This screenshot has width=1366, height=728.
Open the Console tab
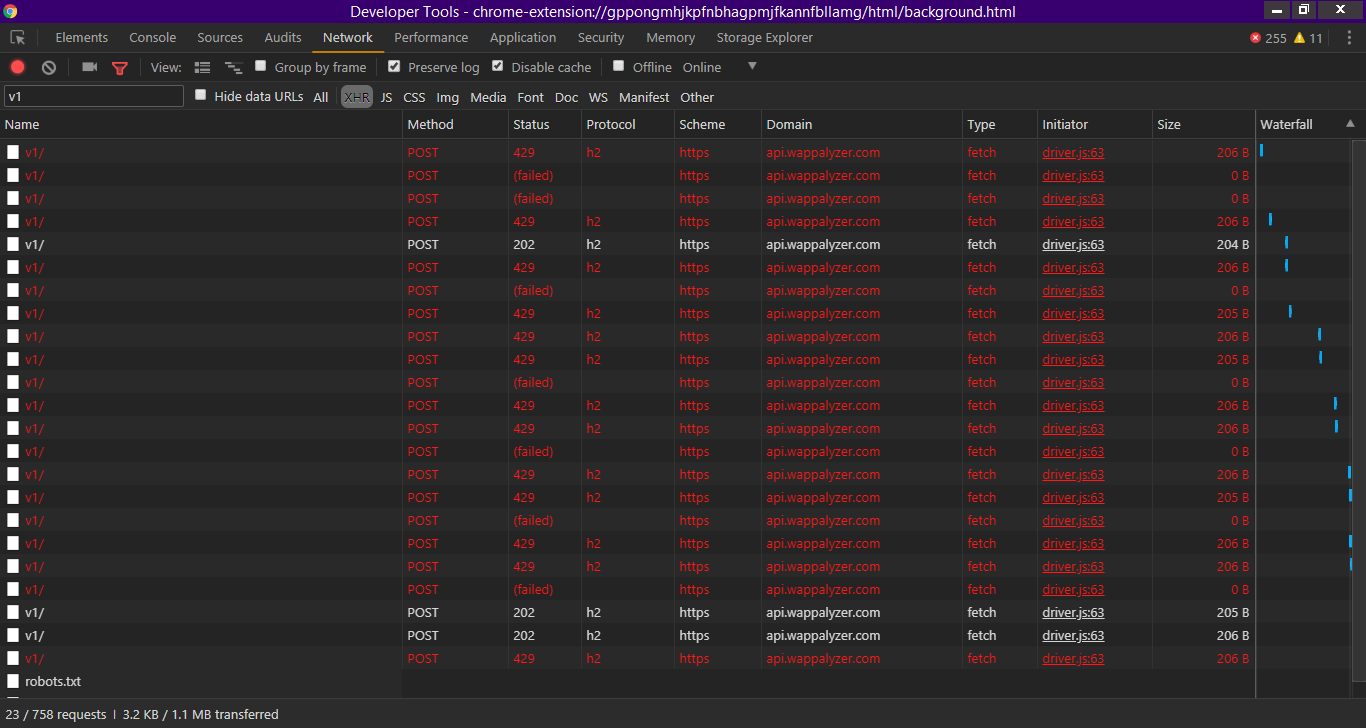(x=153, y=37)
